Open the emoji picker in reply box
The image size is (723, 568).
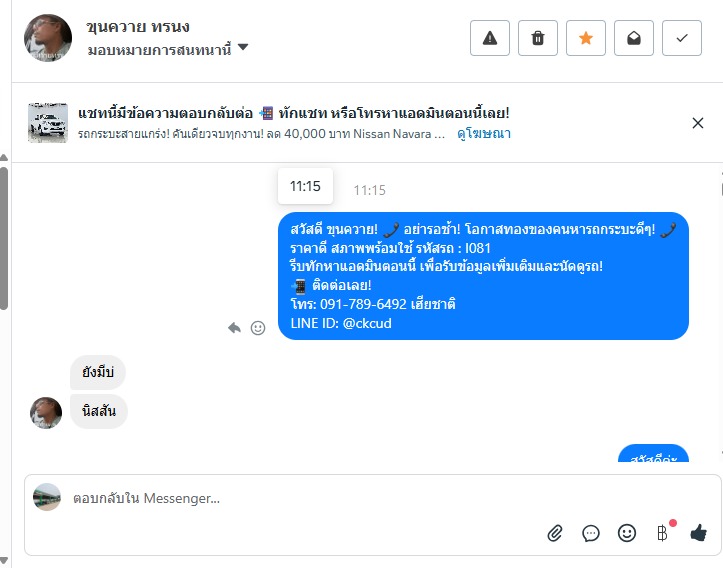click(627, 533)
